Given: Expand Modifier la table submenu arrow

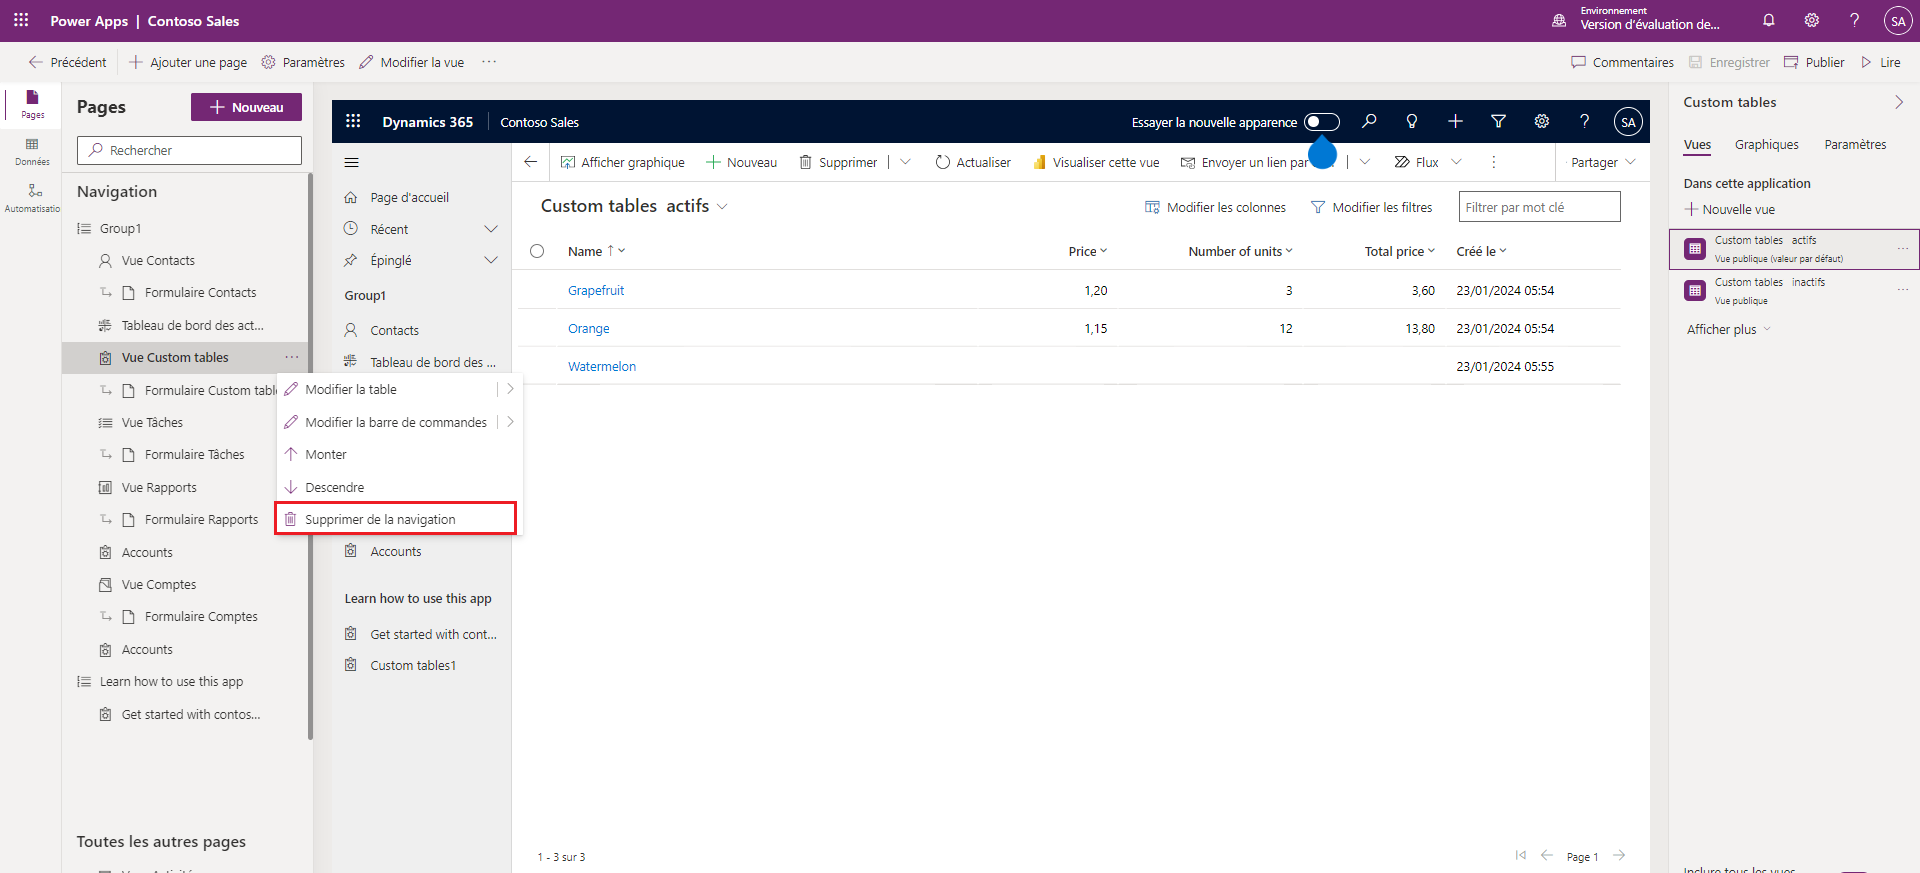Looking at the screenshot, I should pyautogui.click(x=510, y=389).
